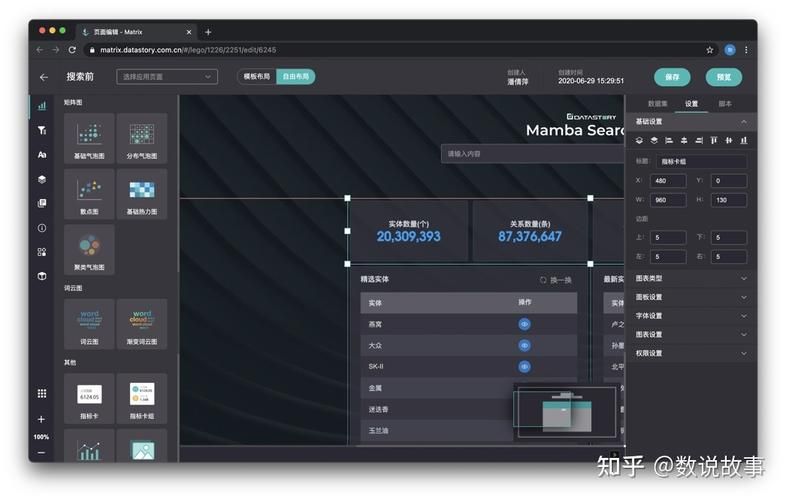The height and width of the screenshot is (500, 786).
Task: Click the H height field showing 130
Action: coord(729,200)
